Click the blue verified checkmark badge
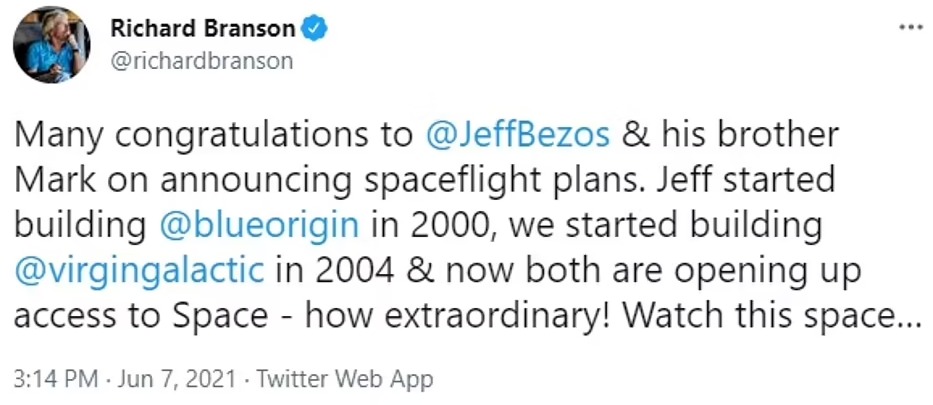Image resolution: width=933 pixels, height=405 pixels. (316, 30)
